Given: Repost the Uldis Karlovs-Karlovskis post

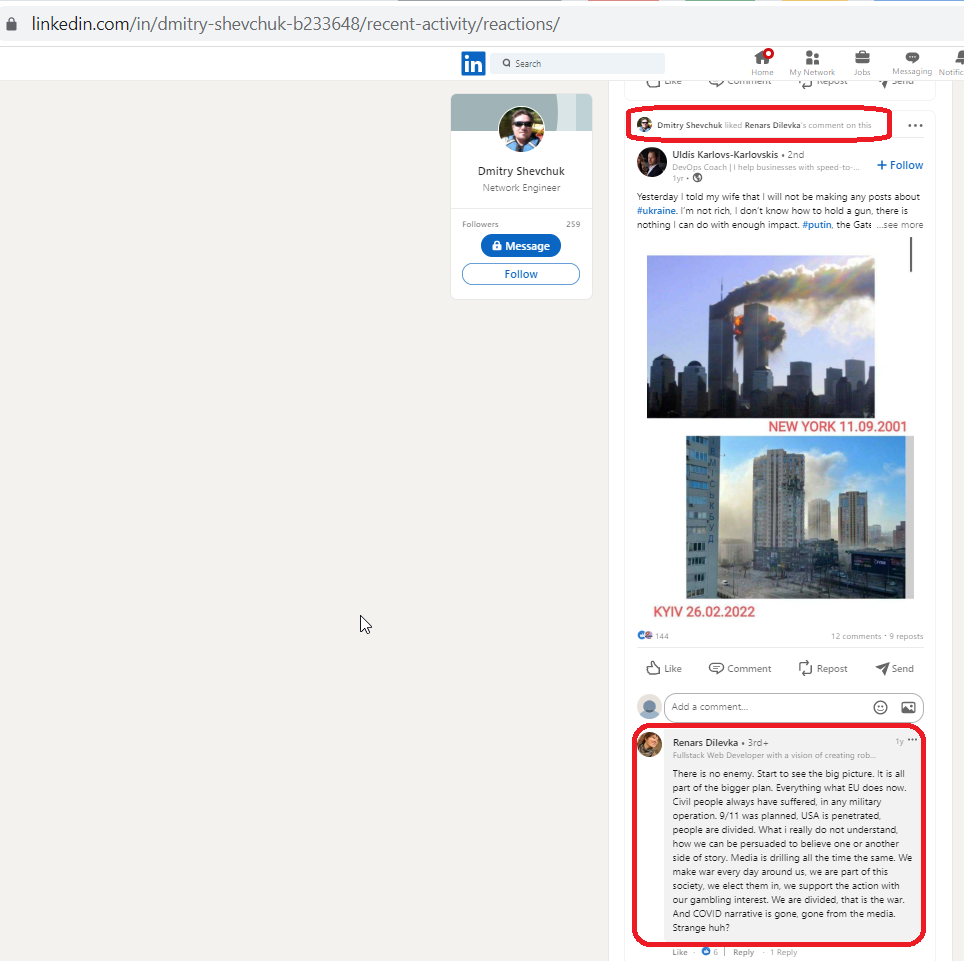Looking at the screenshot, I should (823, 668).
